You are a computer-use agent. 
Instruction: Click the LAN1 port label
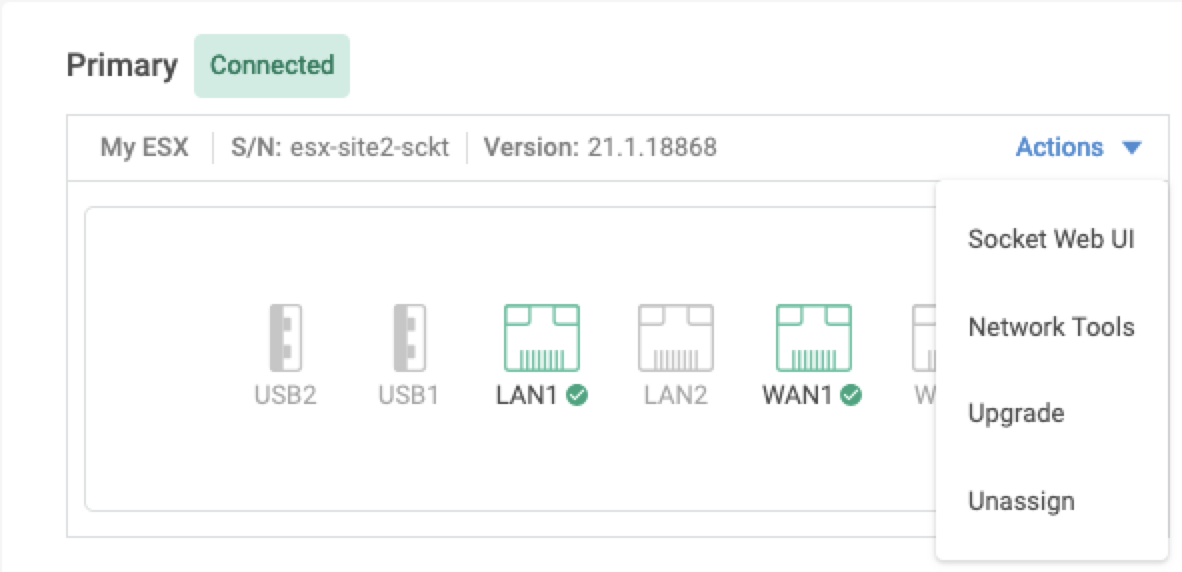point(526,395)
